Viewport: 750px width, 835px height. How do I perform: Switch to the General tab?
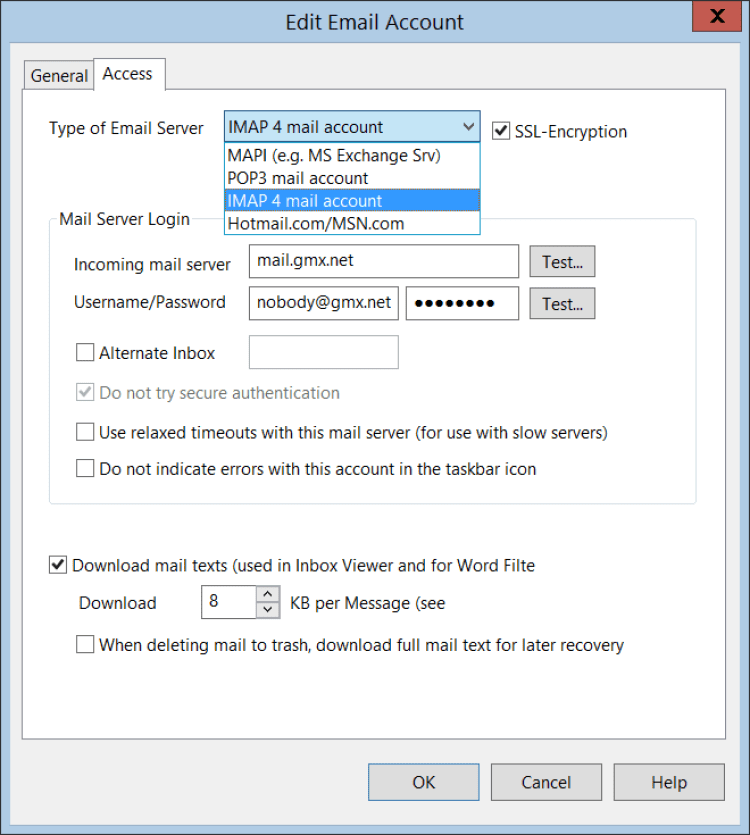click(x=59, y=76)
